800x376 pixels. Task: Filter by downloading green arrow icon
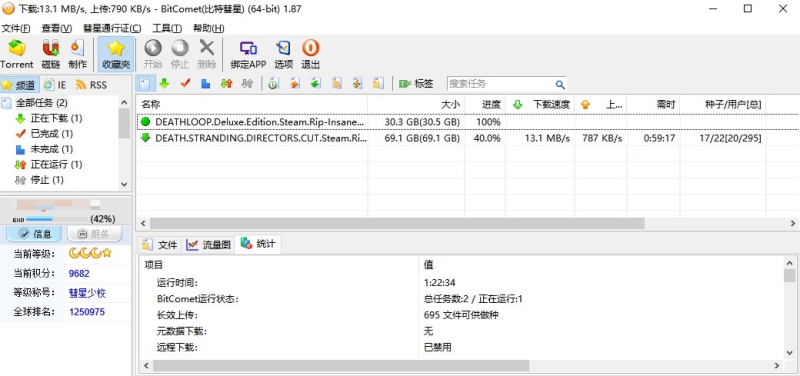[x=164, y=84]
